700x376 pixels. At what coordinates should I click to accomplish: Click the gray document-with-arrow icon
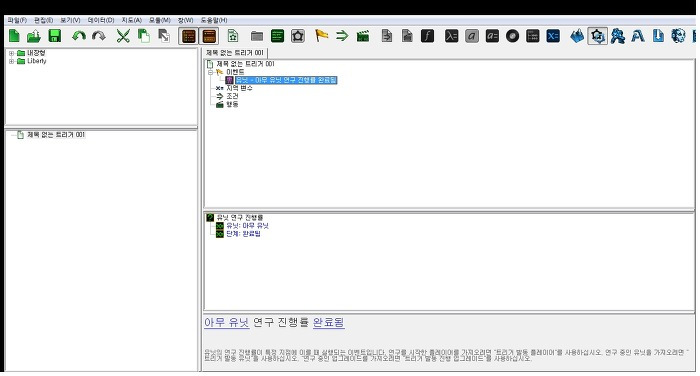click(387, 36)
